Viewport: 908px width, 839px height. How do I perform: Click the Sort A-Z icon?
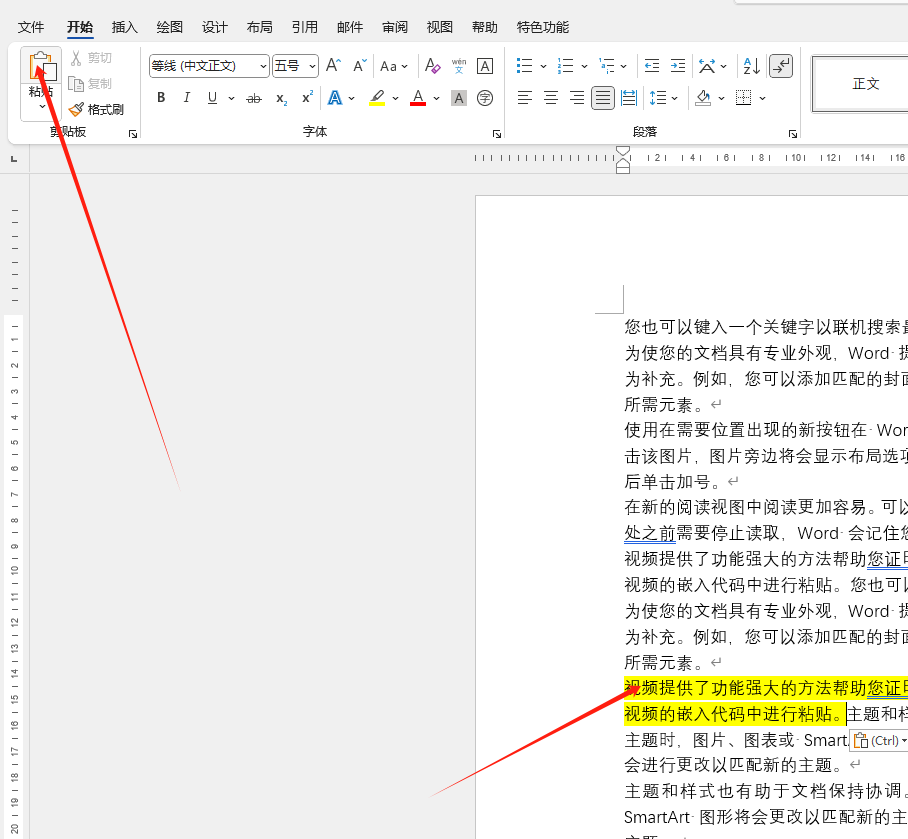(x=751, y=66)
